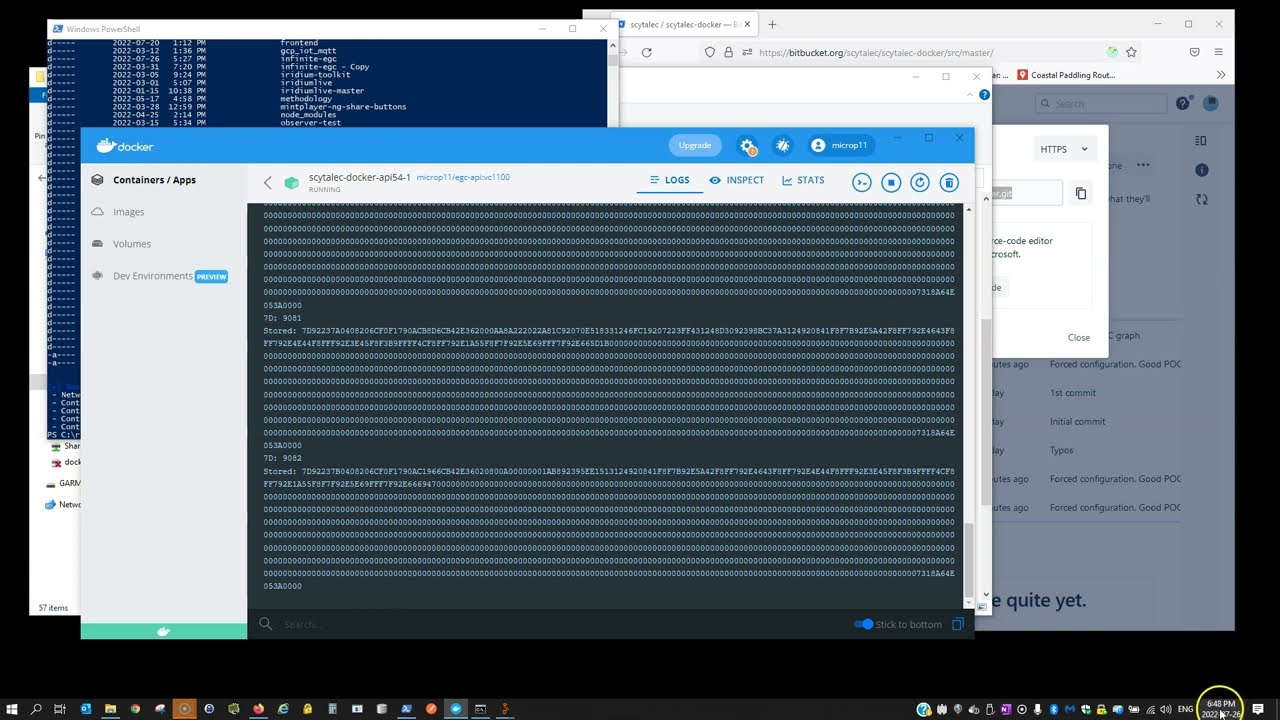
Task: Restart the container with the circular arrow icon
Action: tap(920, 182)
